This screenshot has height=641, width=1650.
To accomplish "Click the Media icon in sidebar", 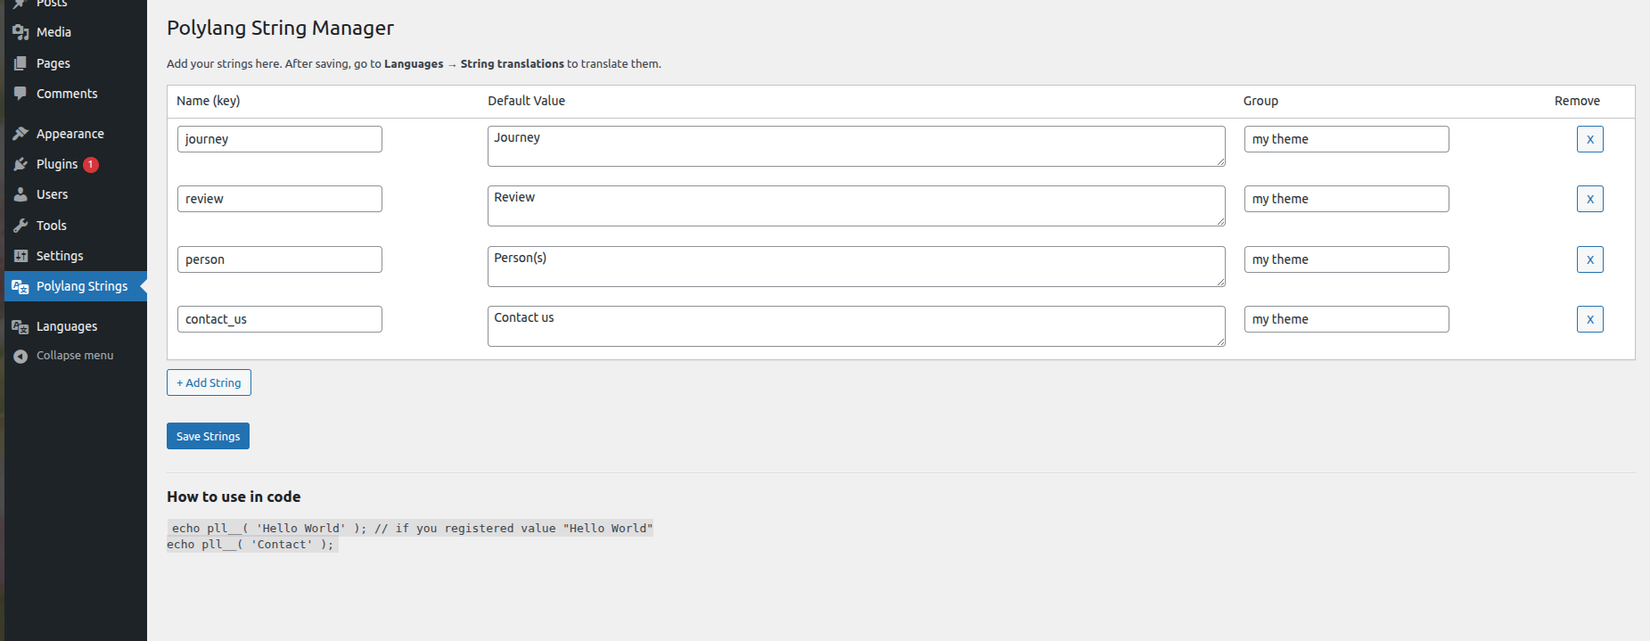I will pyautogui.click(x=20, y=32).
